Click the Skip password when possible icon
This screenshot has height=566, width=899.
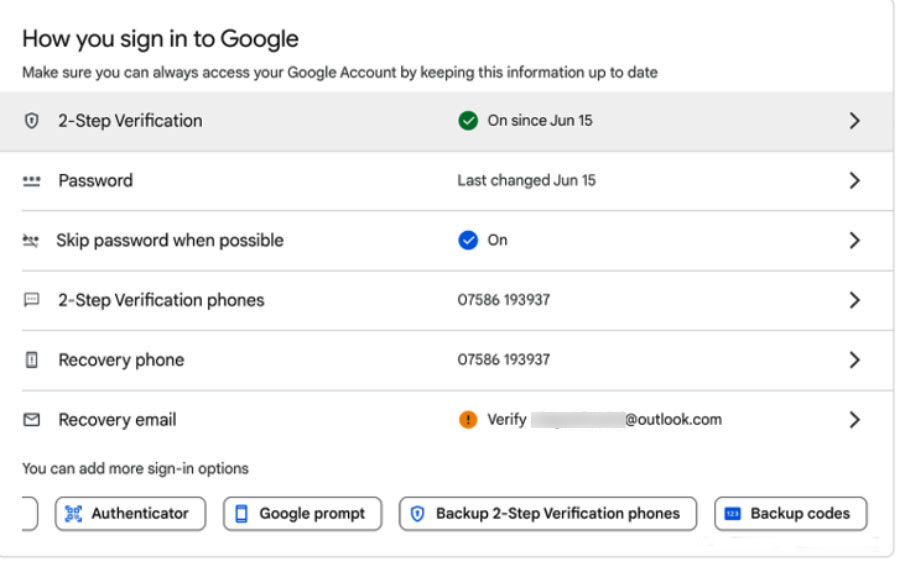(x=30, y=241)
